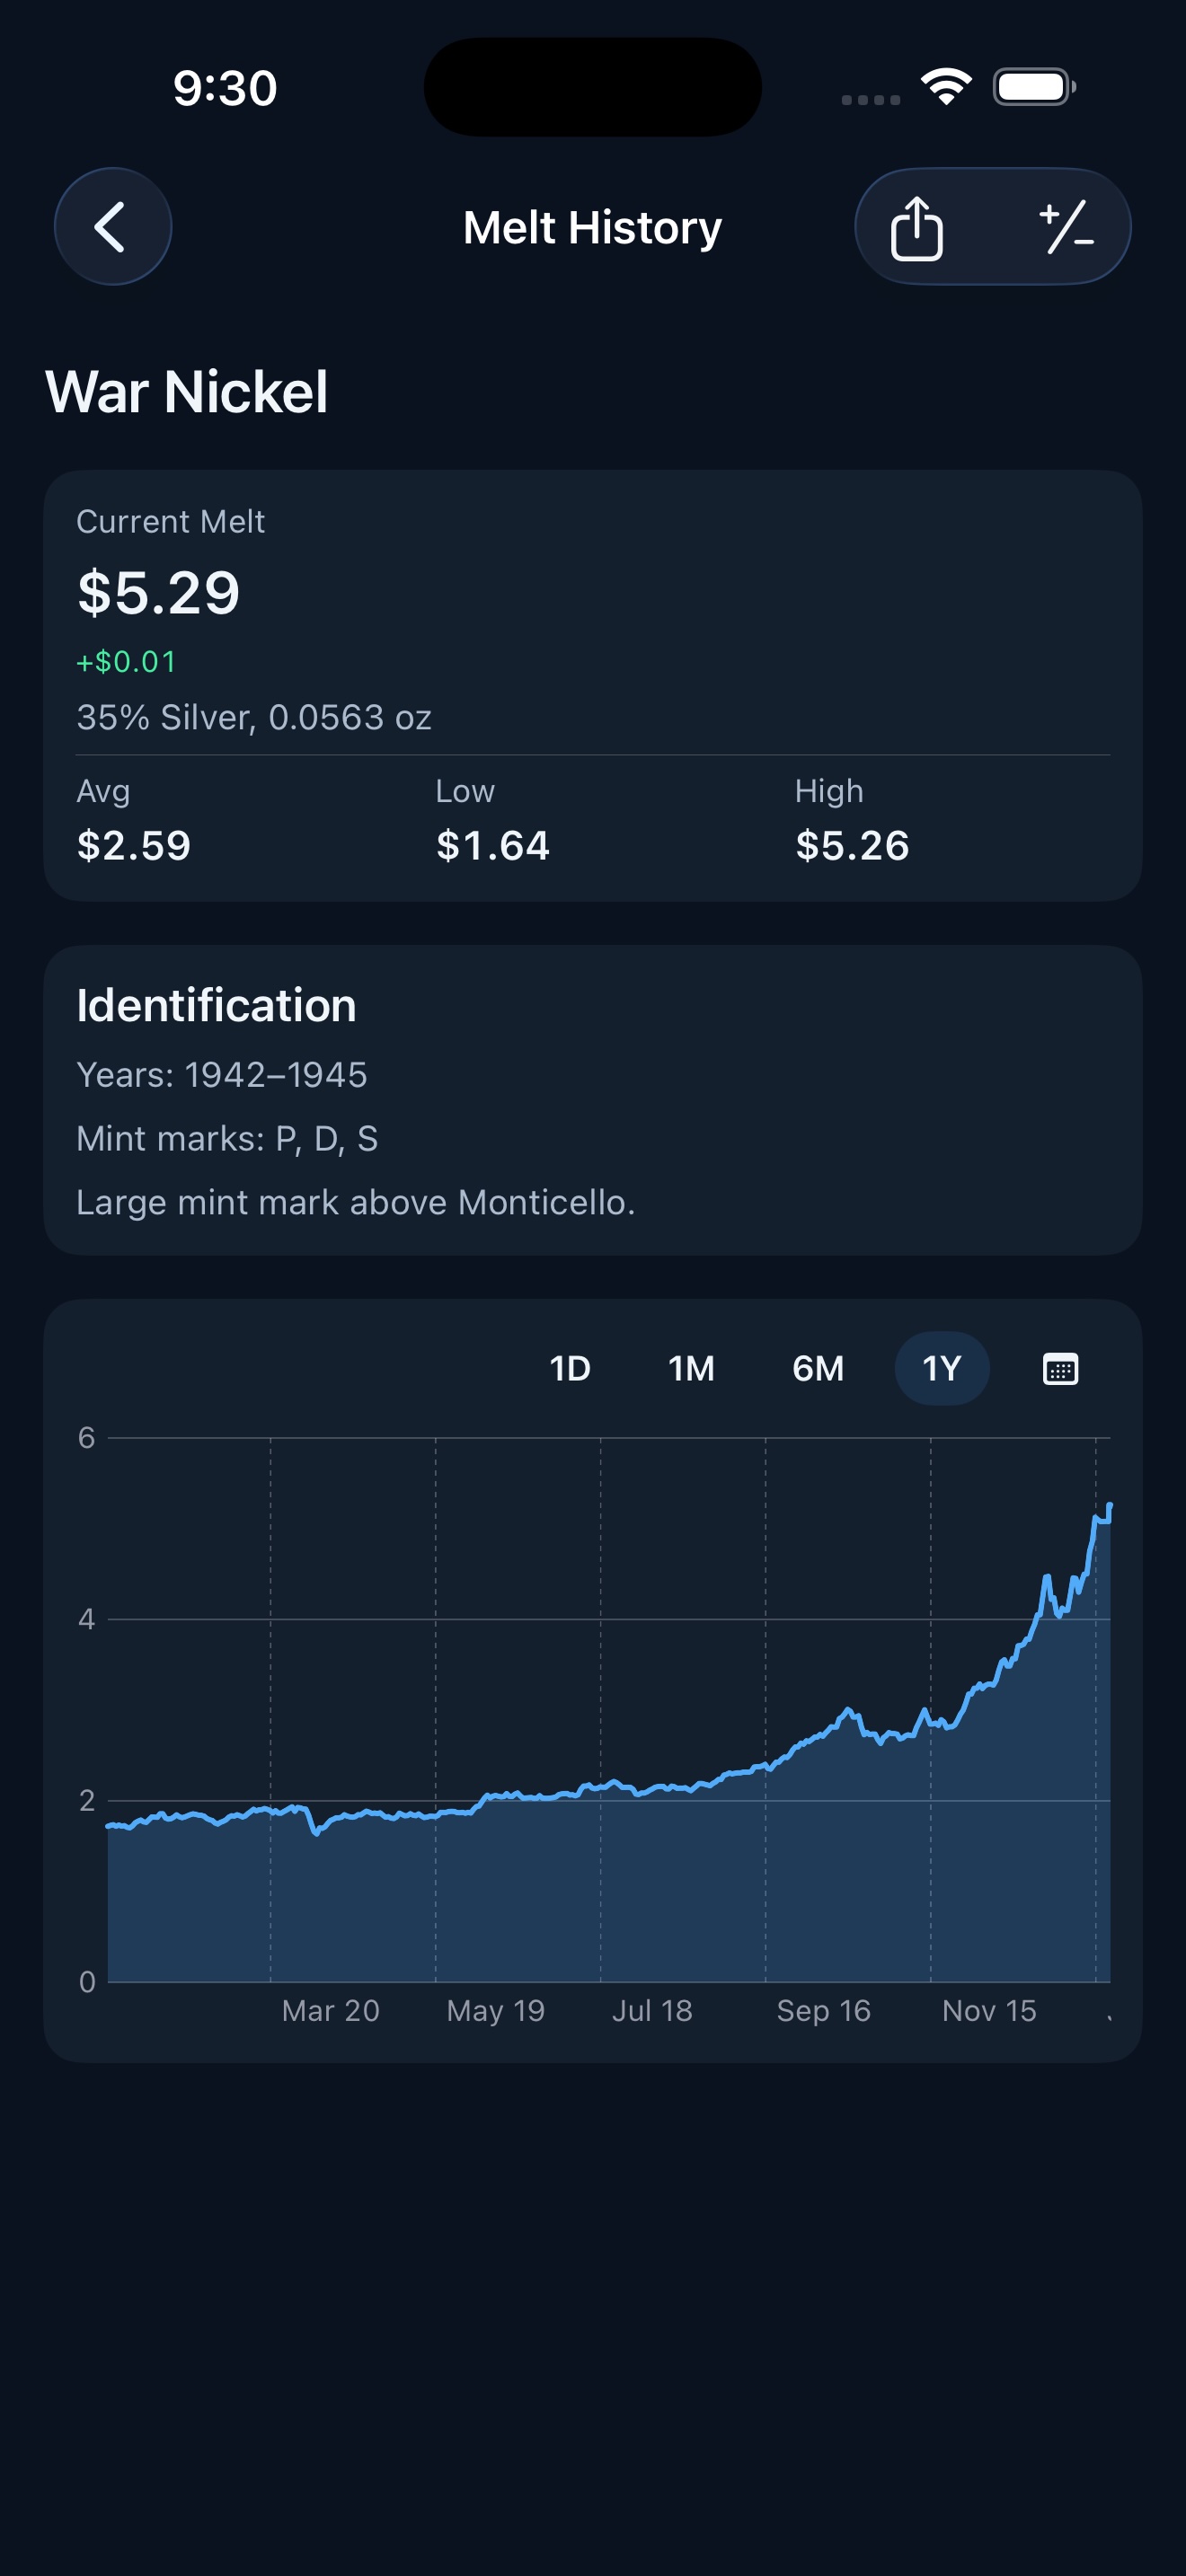
Task: Select the 6M time range
Action: (818, 1368)
